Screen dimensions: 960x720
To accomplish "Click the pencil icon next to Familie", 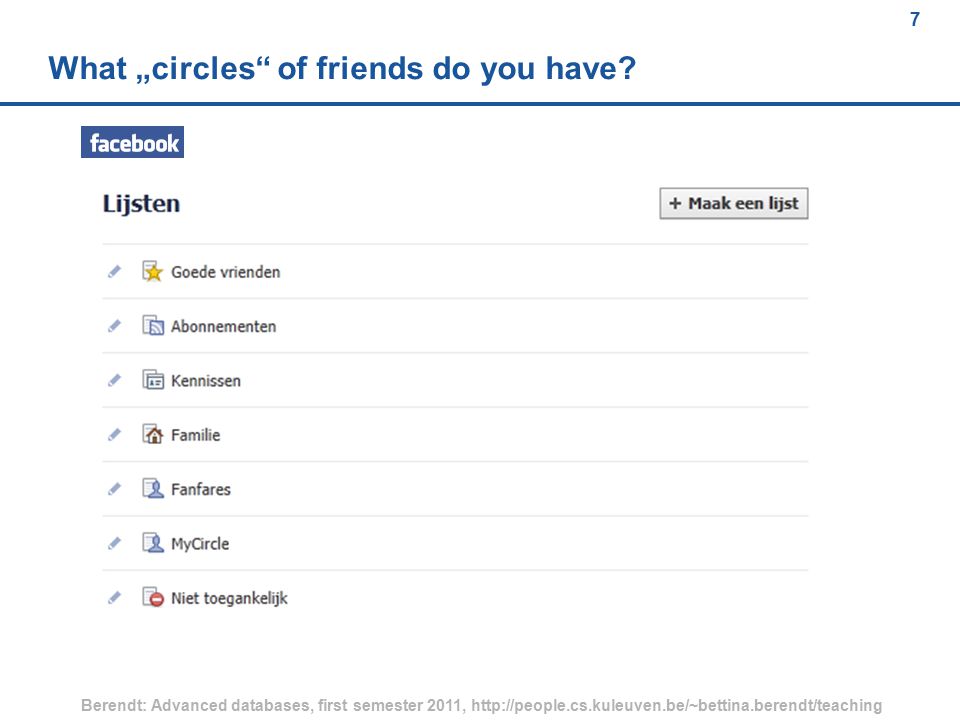I will [x=114, y=435].
